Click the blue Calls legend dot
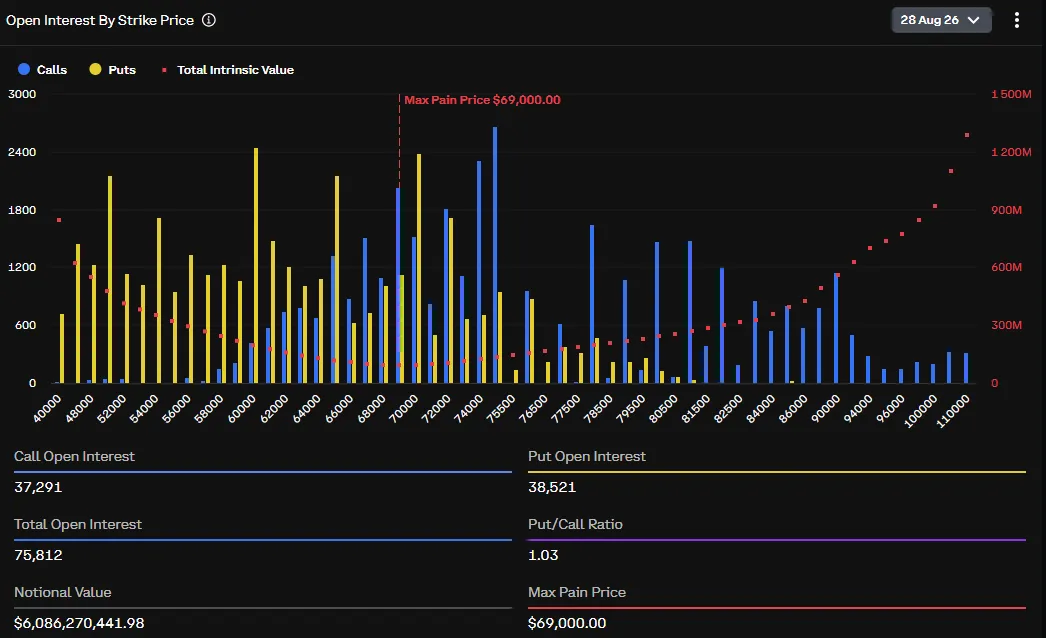Screen dimensions: 1046x638 [24, 69]
